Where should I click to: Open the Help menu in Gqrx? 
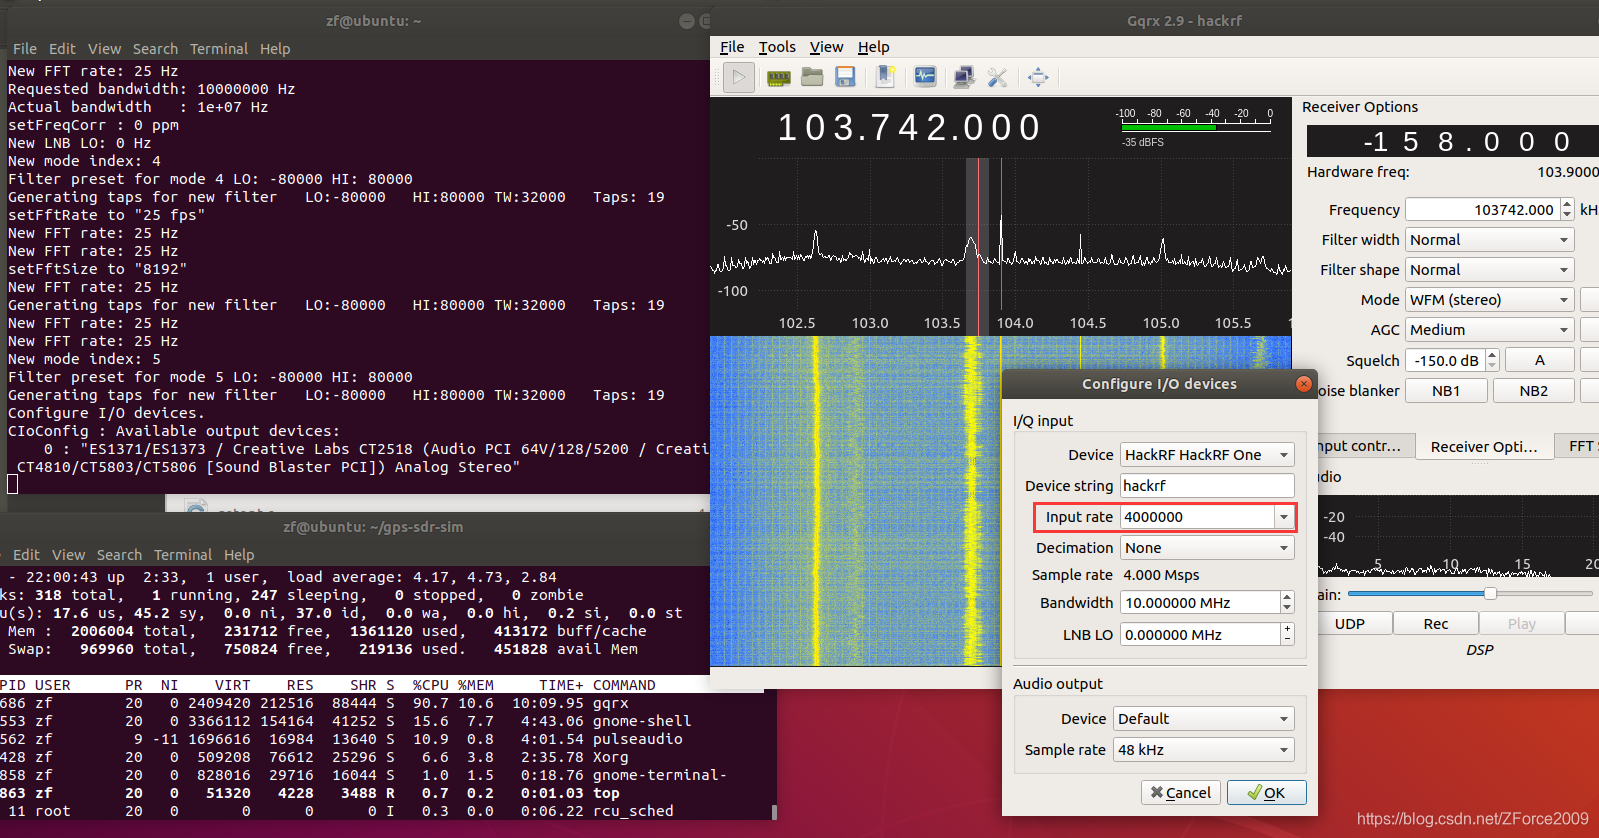[873, 47]
